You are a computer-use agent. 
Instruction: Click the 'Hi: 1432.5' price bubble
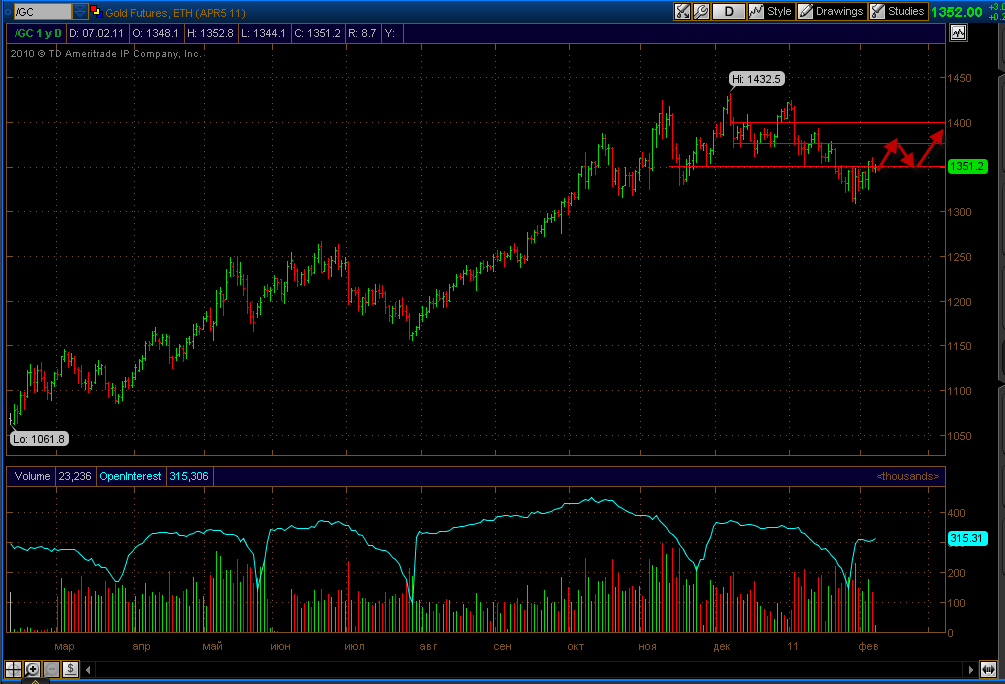coord(756,79)
